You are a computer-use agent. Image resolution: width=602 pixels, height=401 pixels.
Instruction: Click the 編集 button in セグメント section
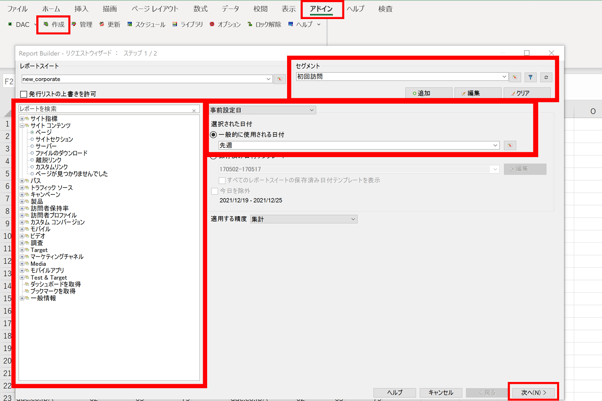[478, 93]
